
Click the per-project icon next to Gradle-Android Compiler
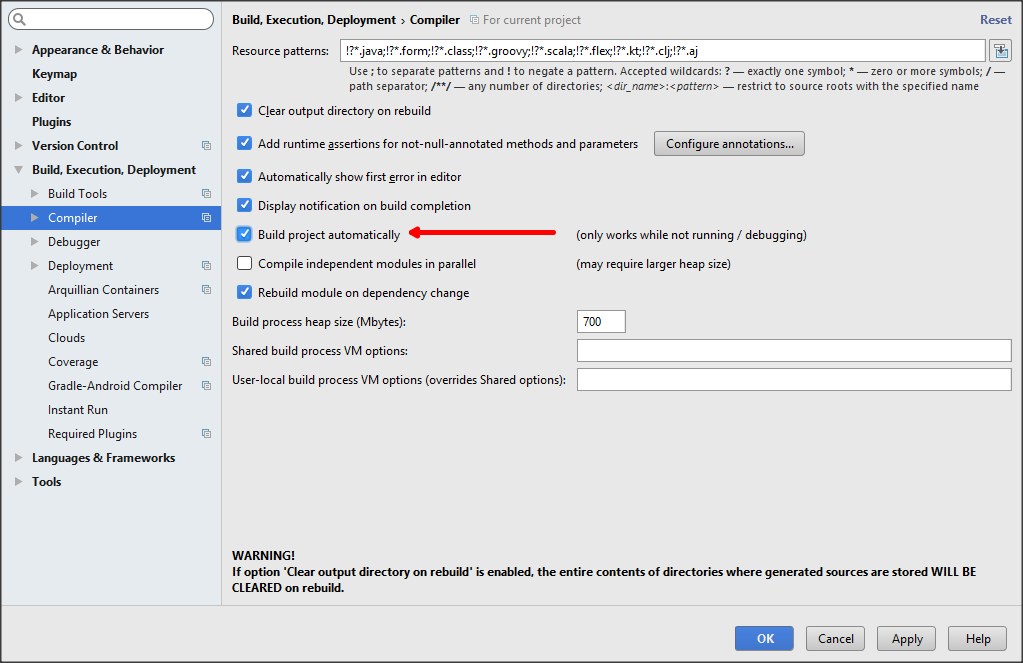pyautogui.click(x=206, y=385)
